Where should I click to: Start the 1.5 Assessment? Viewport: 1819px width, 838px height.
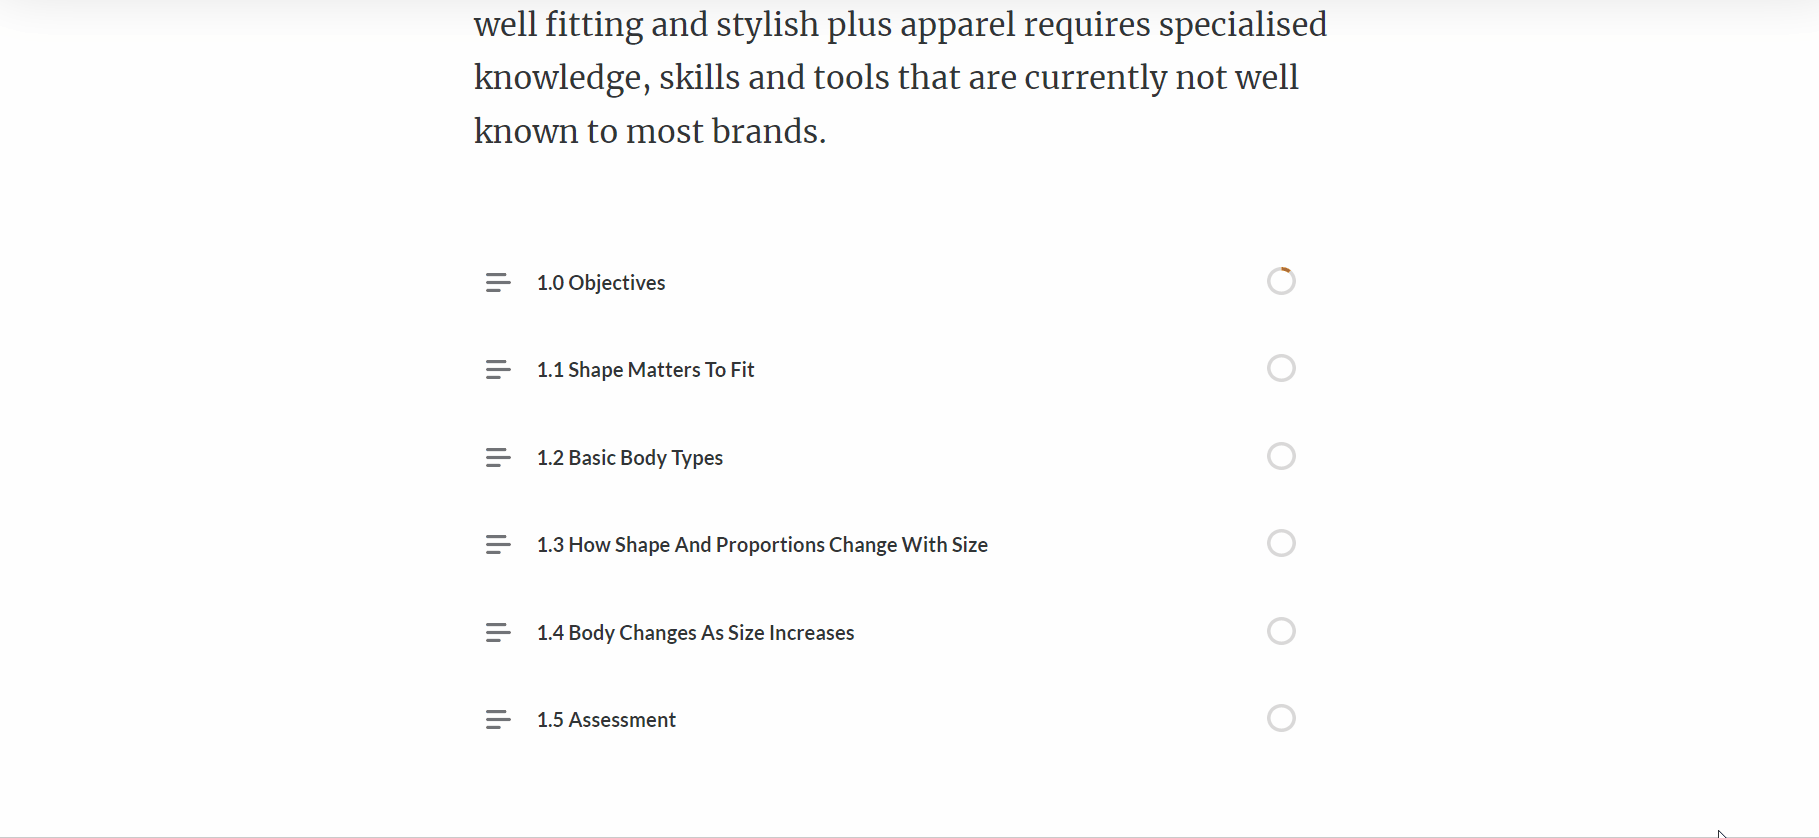606,720
